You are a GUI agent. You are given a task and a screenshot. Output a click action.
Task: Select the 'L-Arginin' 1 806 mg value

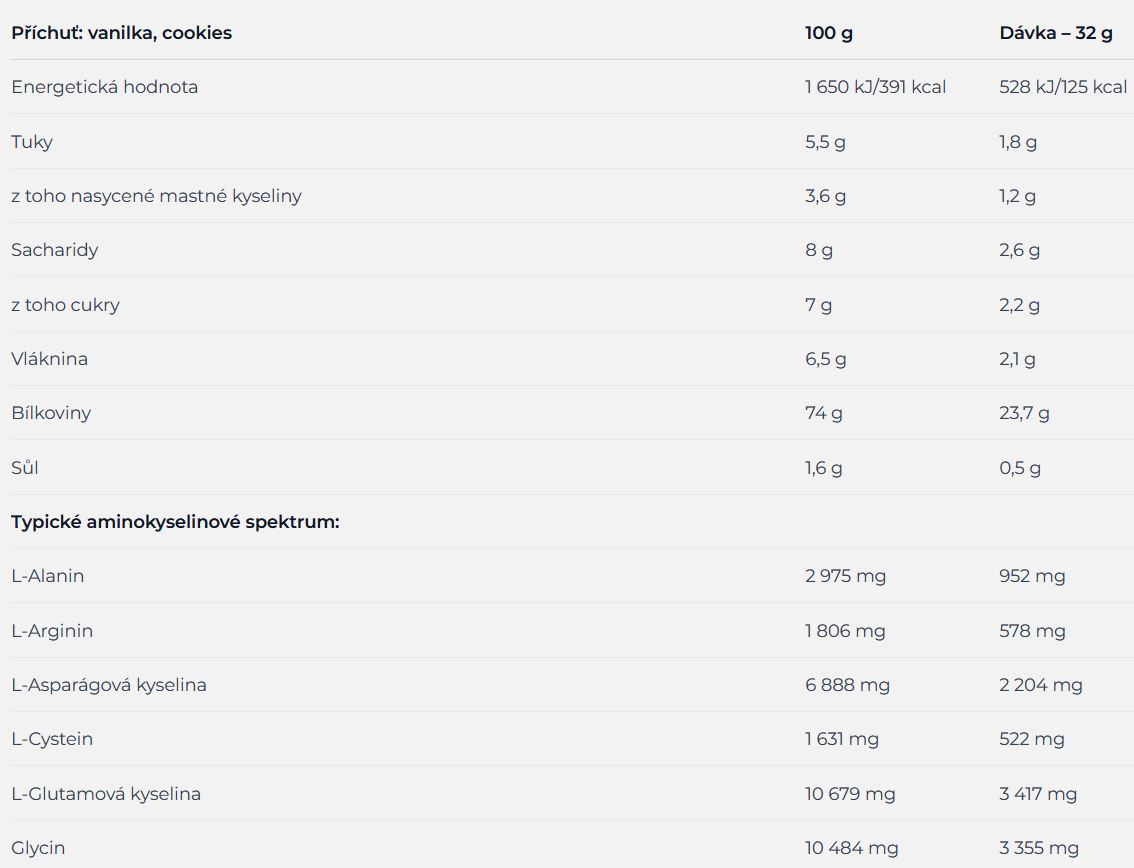coord(845,631)
